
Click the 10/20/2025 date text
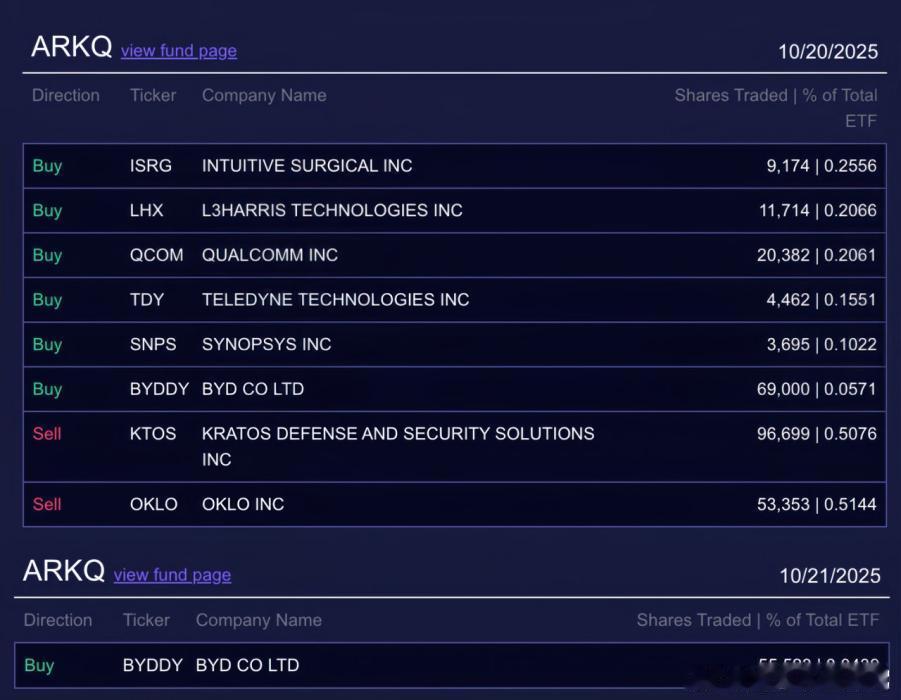(828, 52)
